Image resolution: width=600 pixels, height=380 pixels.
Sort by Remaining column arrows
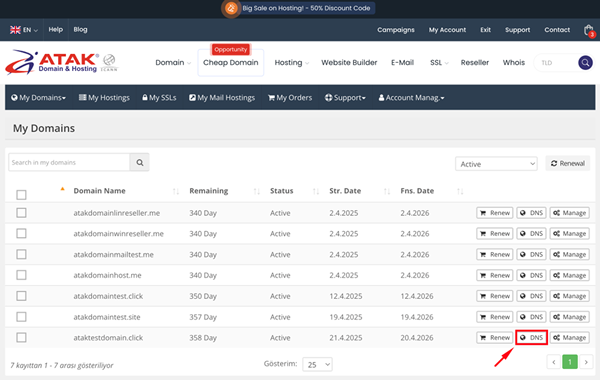256,191
